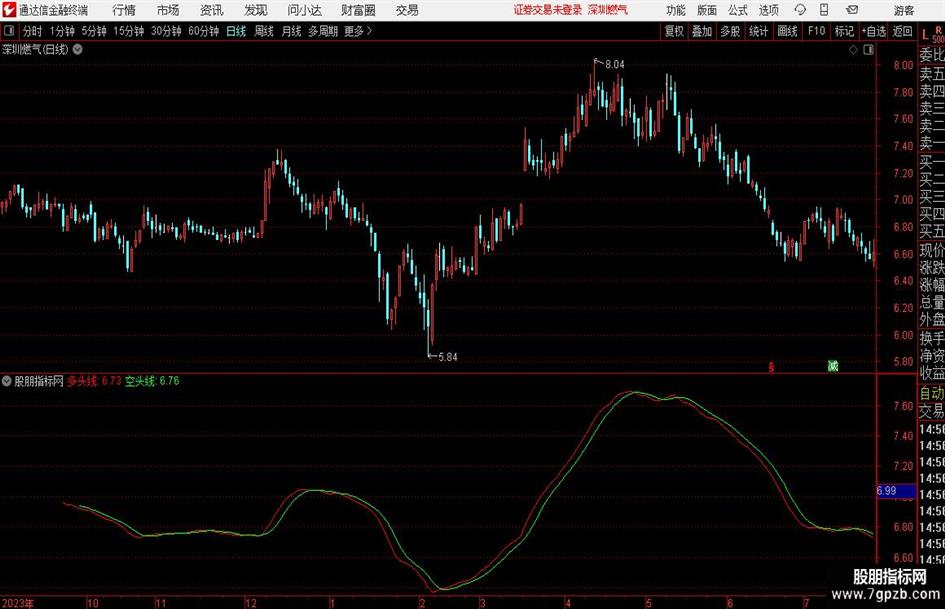The width and height of the screenshot is (945, 609).
Task: Click the red 深圳燃气 title link
Action: click(608, 10)
